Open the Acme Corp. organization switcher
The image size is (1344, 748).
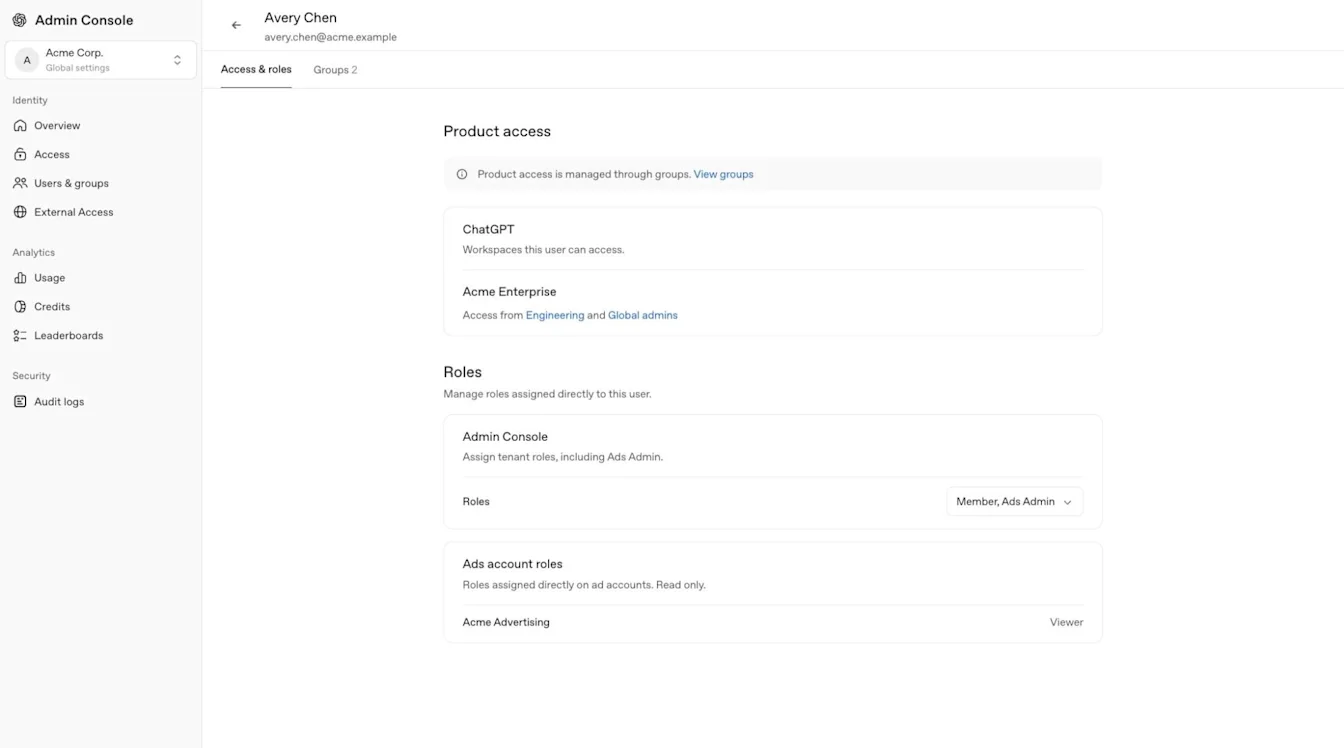pos(101,60)
